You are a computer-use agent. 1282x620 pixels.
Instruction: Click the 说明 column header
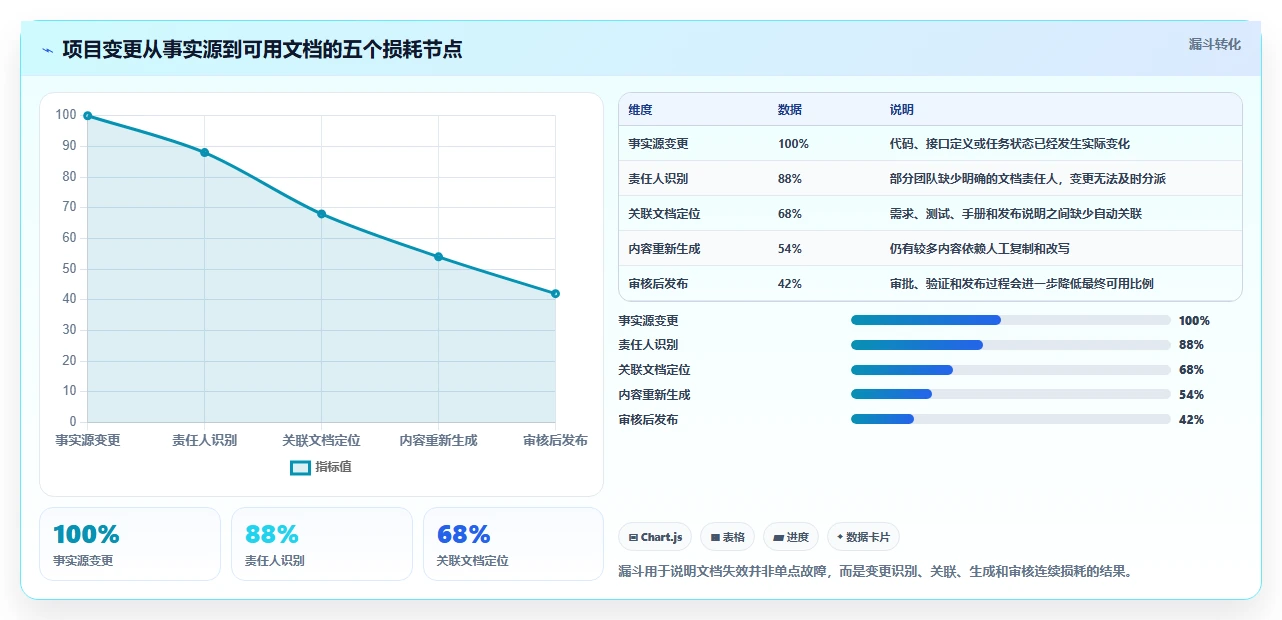pyautogui.click(x=902, y=110)
